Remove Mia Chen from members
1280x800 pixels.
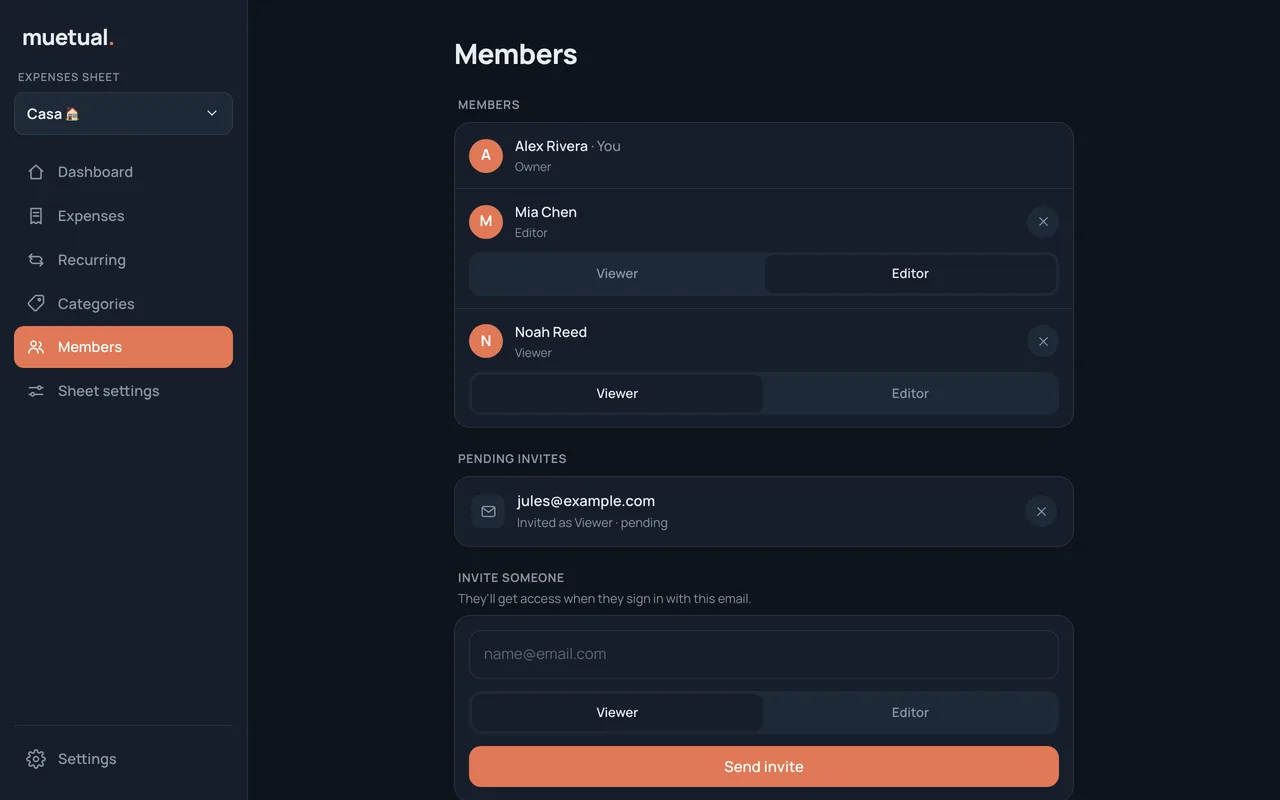(x=1043, y=222)
